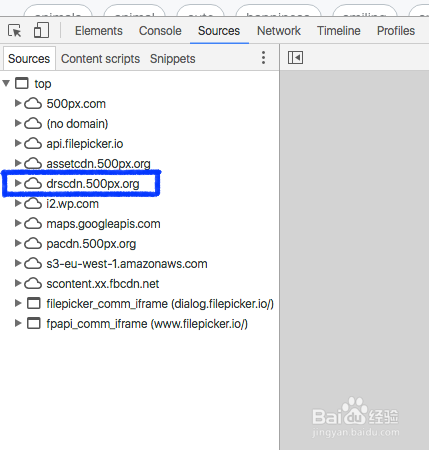
Task: Collapse the top frame tree node
Action: click(6, 83)
